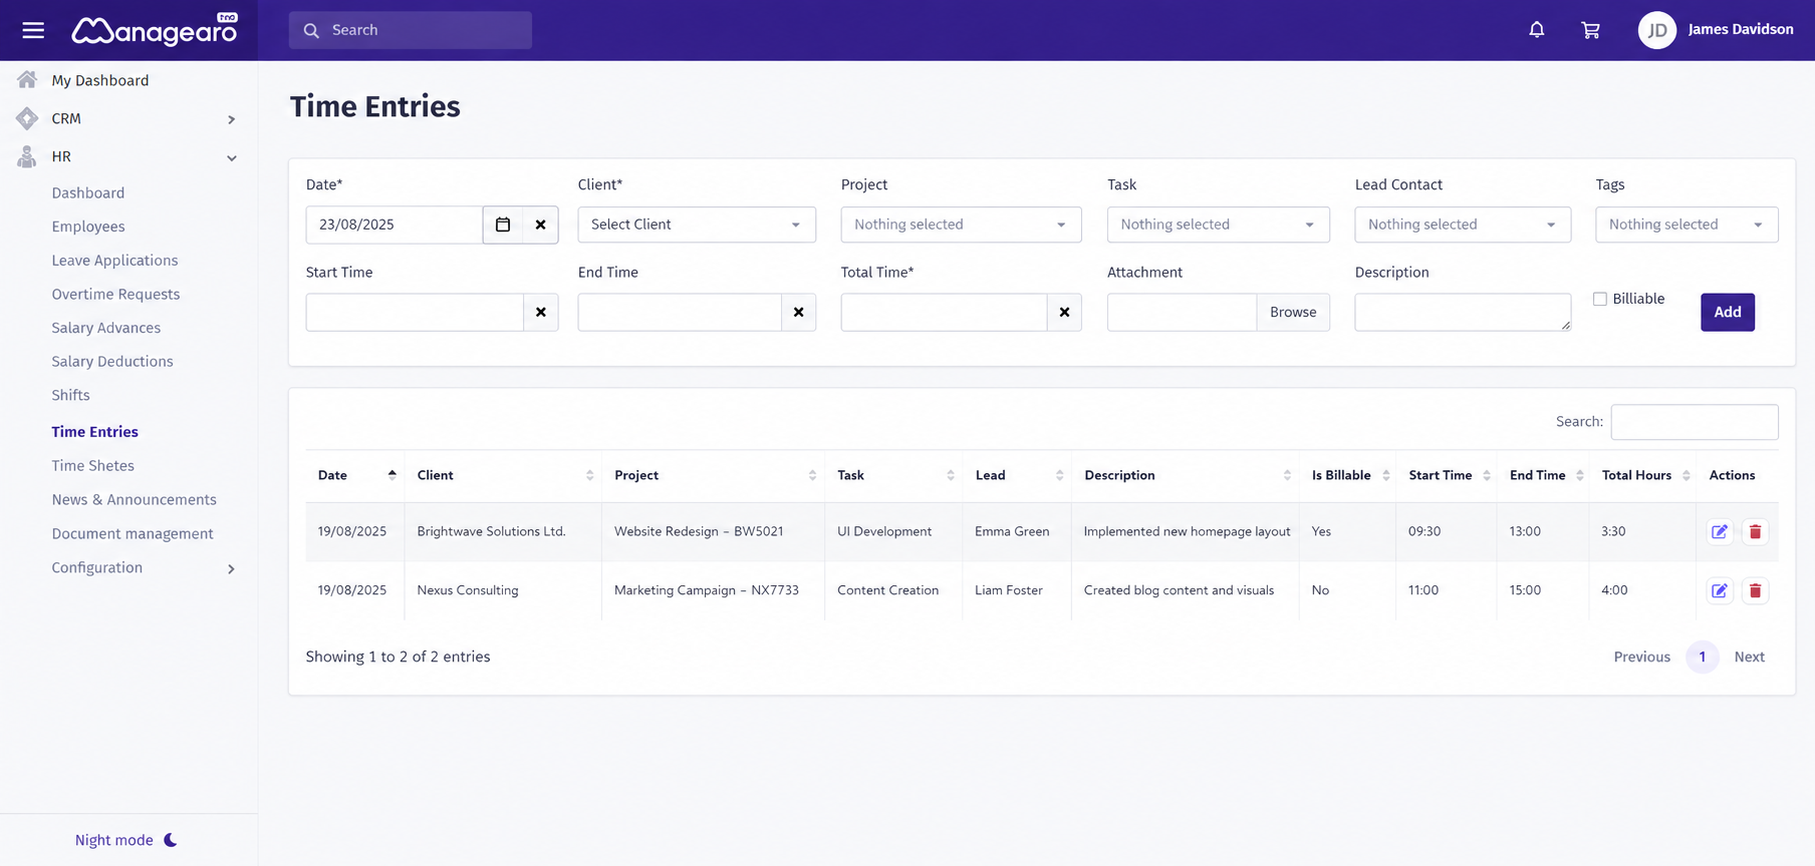Clear the Total Time field

[1064, 312]
